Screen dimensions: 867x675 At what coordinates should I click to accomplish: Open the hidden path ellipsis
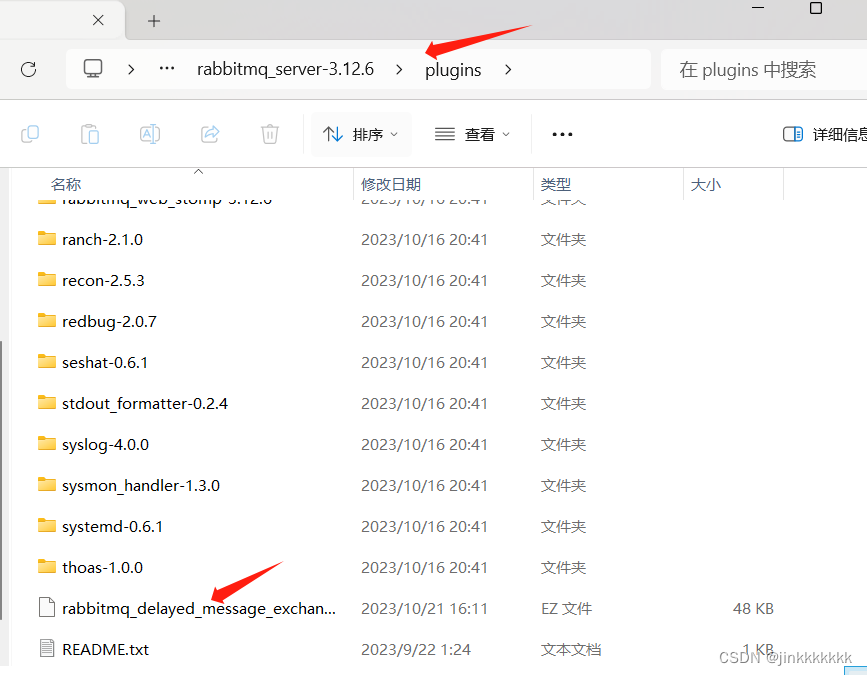167,69
